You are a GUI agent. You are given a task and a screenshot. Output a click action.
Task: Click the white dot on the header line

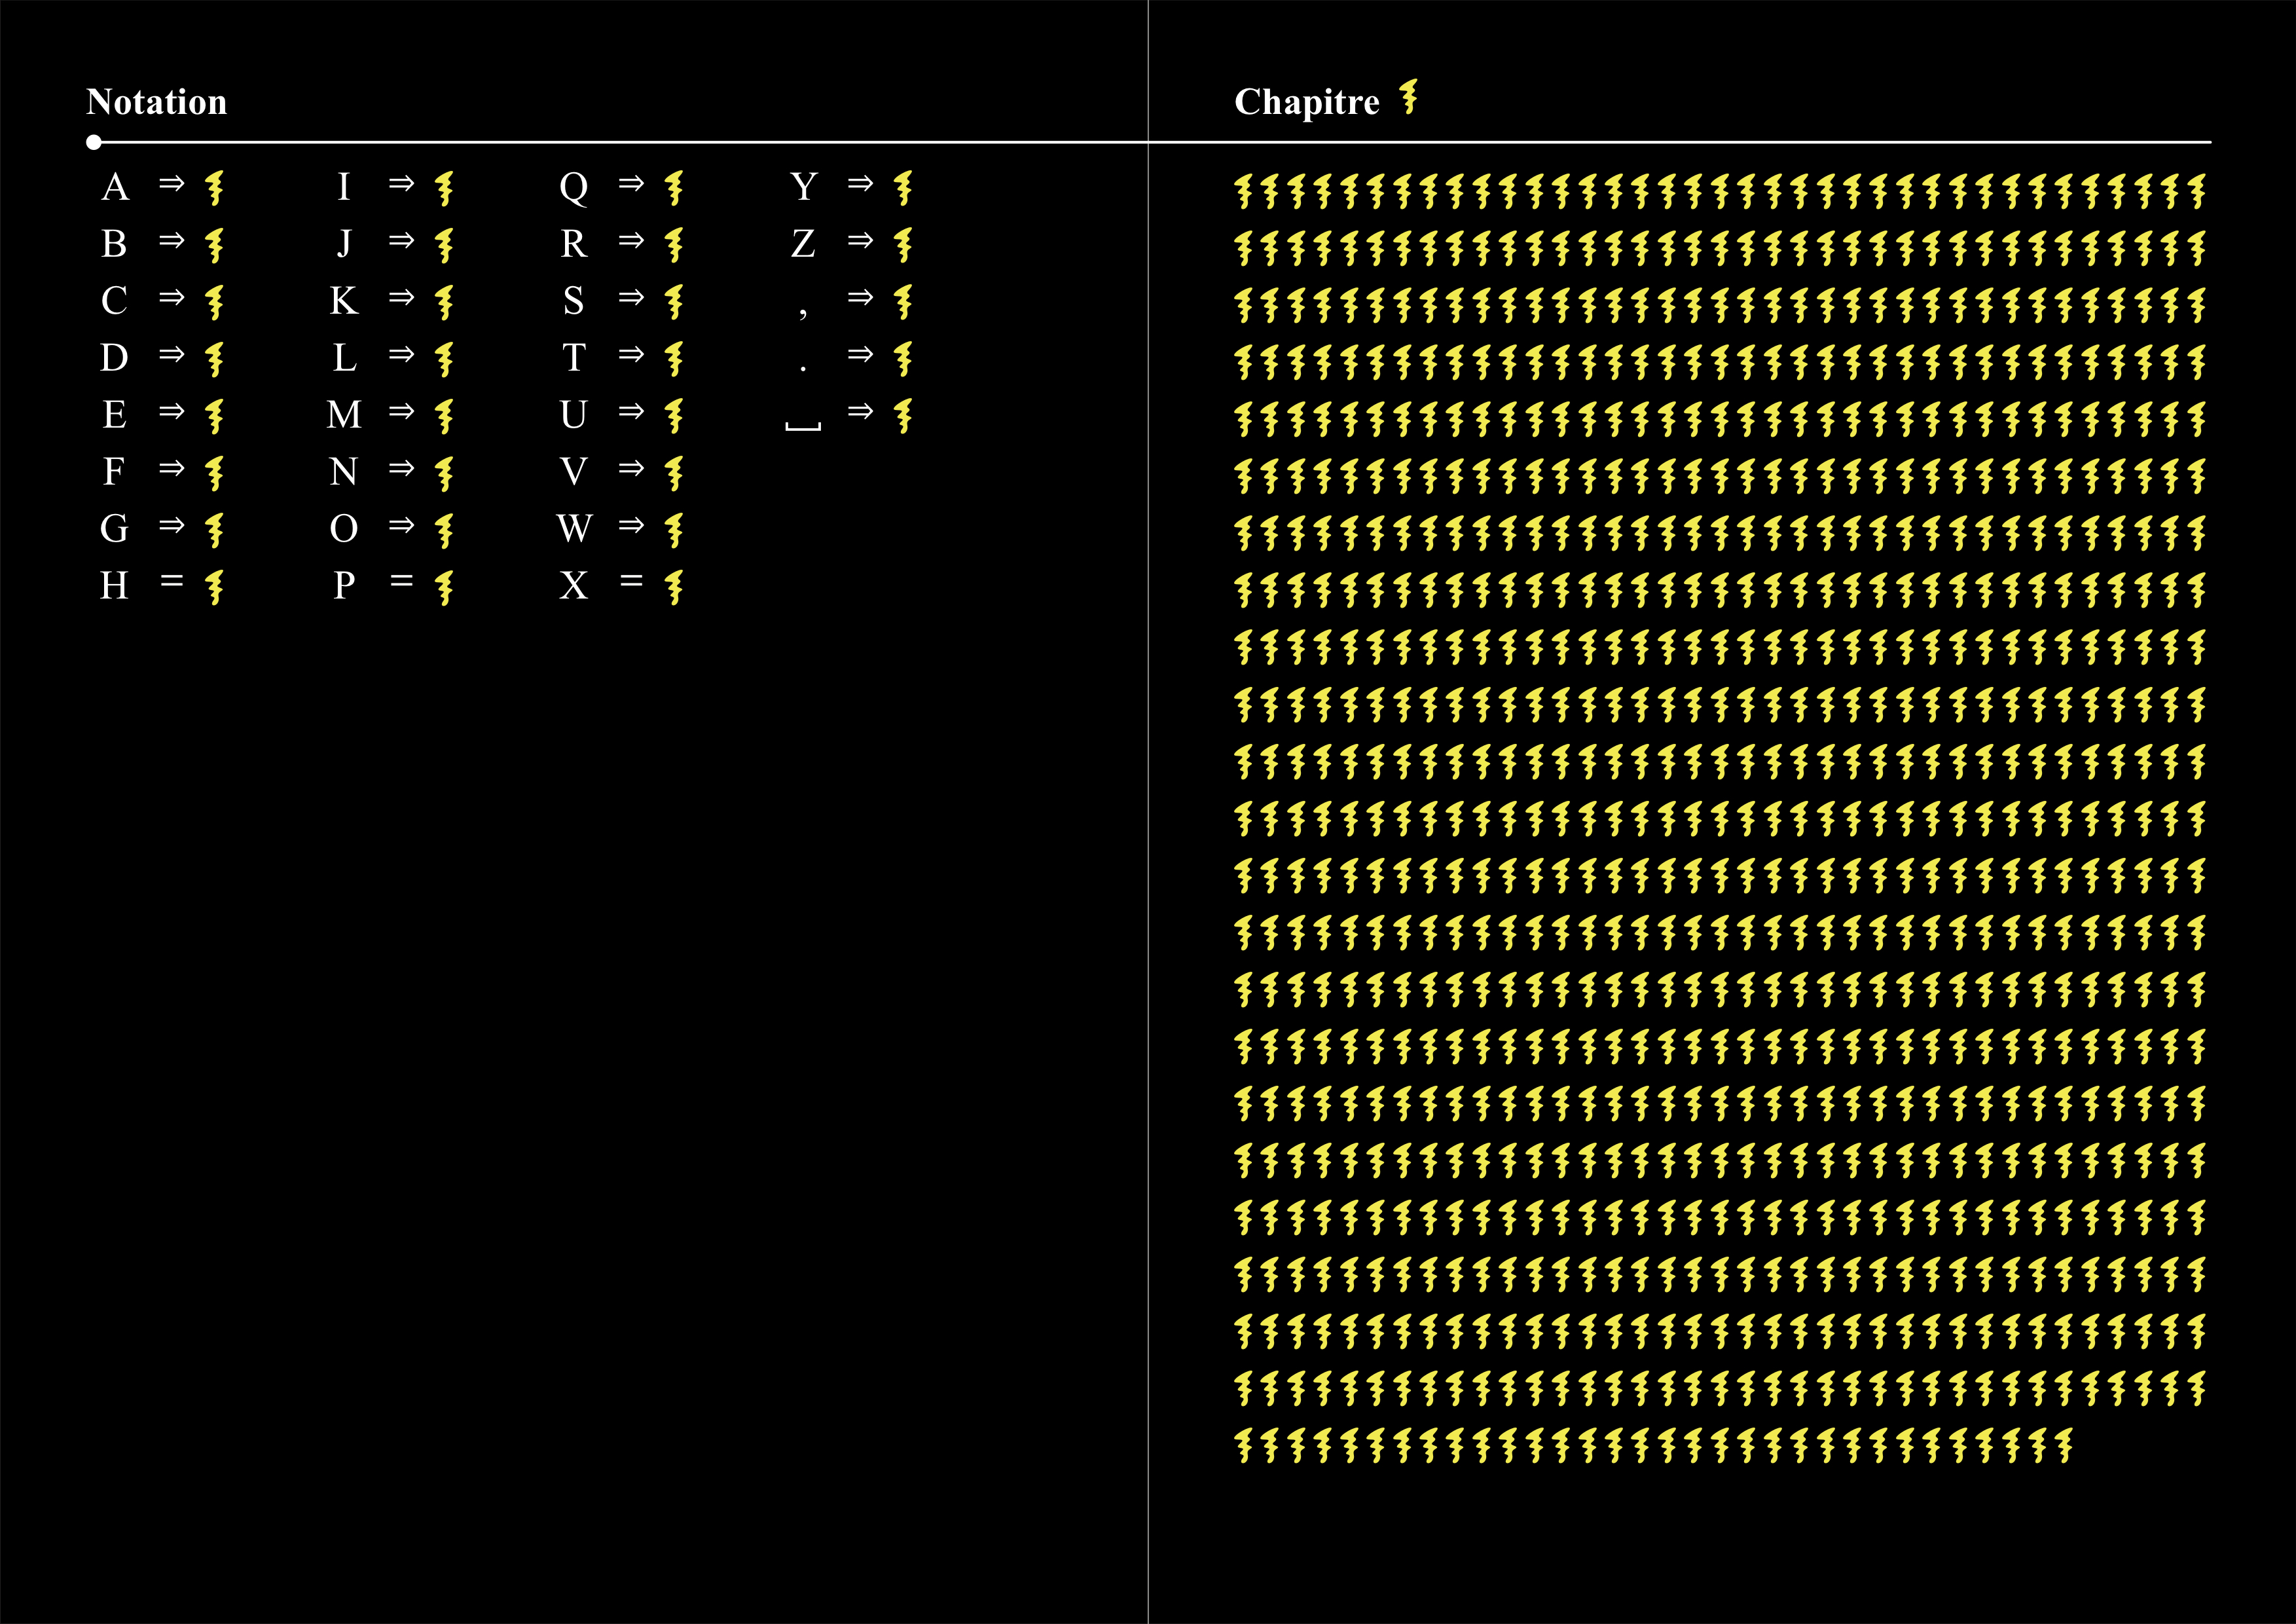94,142
